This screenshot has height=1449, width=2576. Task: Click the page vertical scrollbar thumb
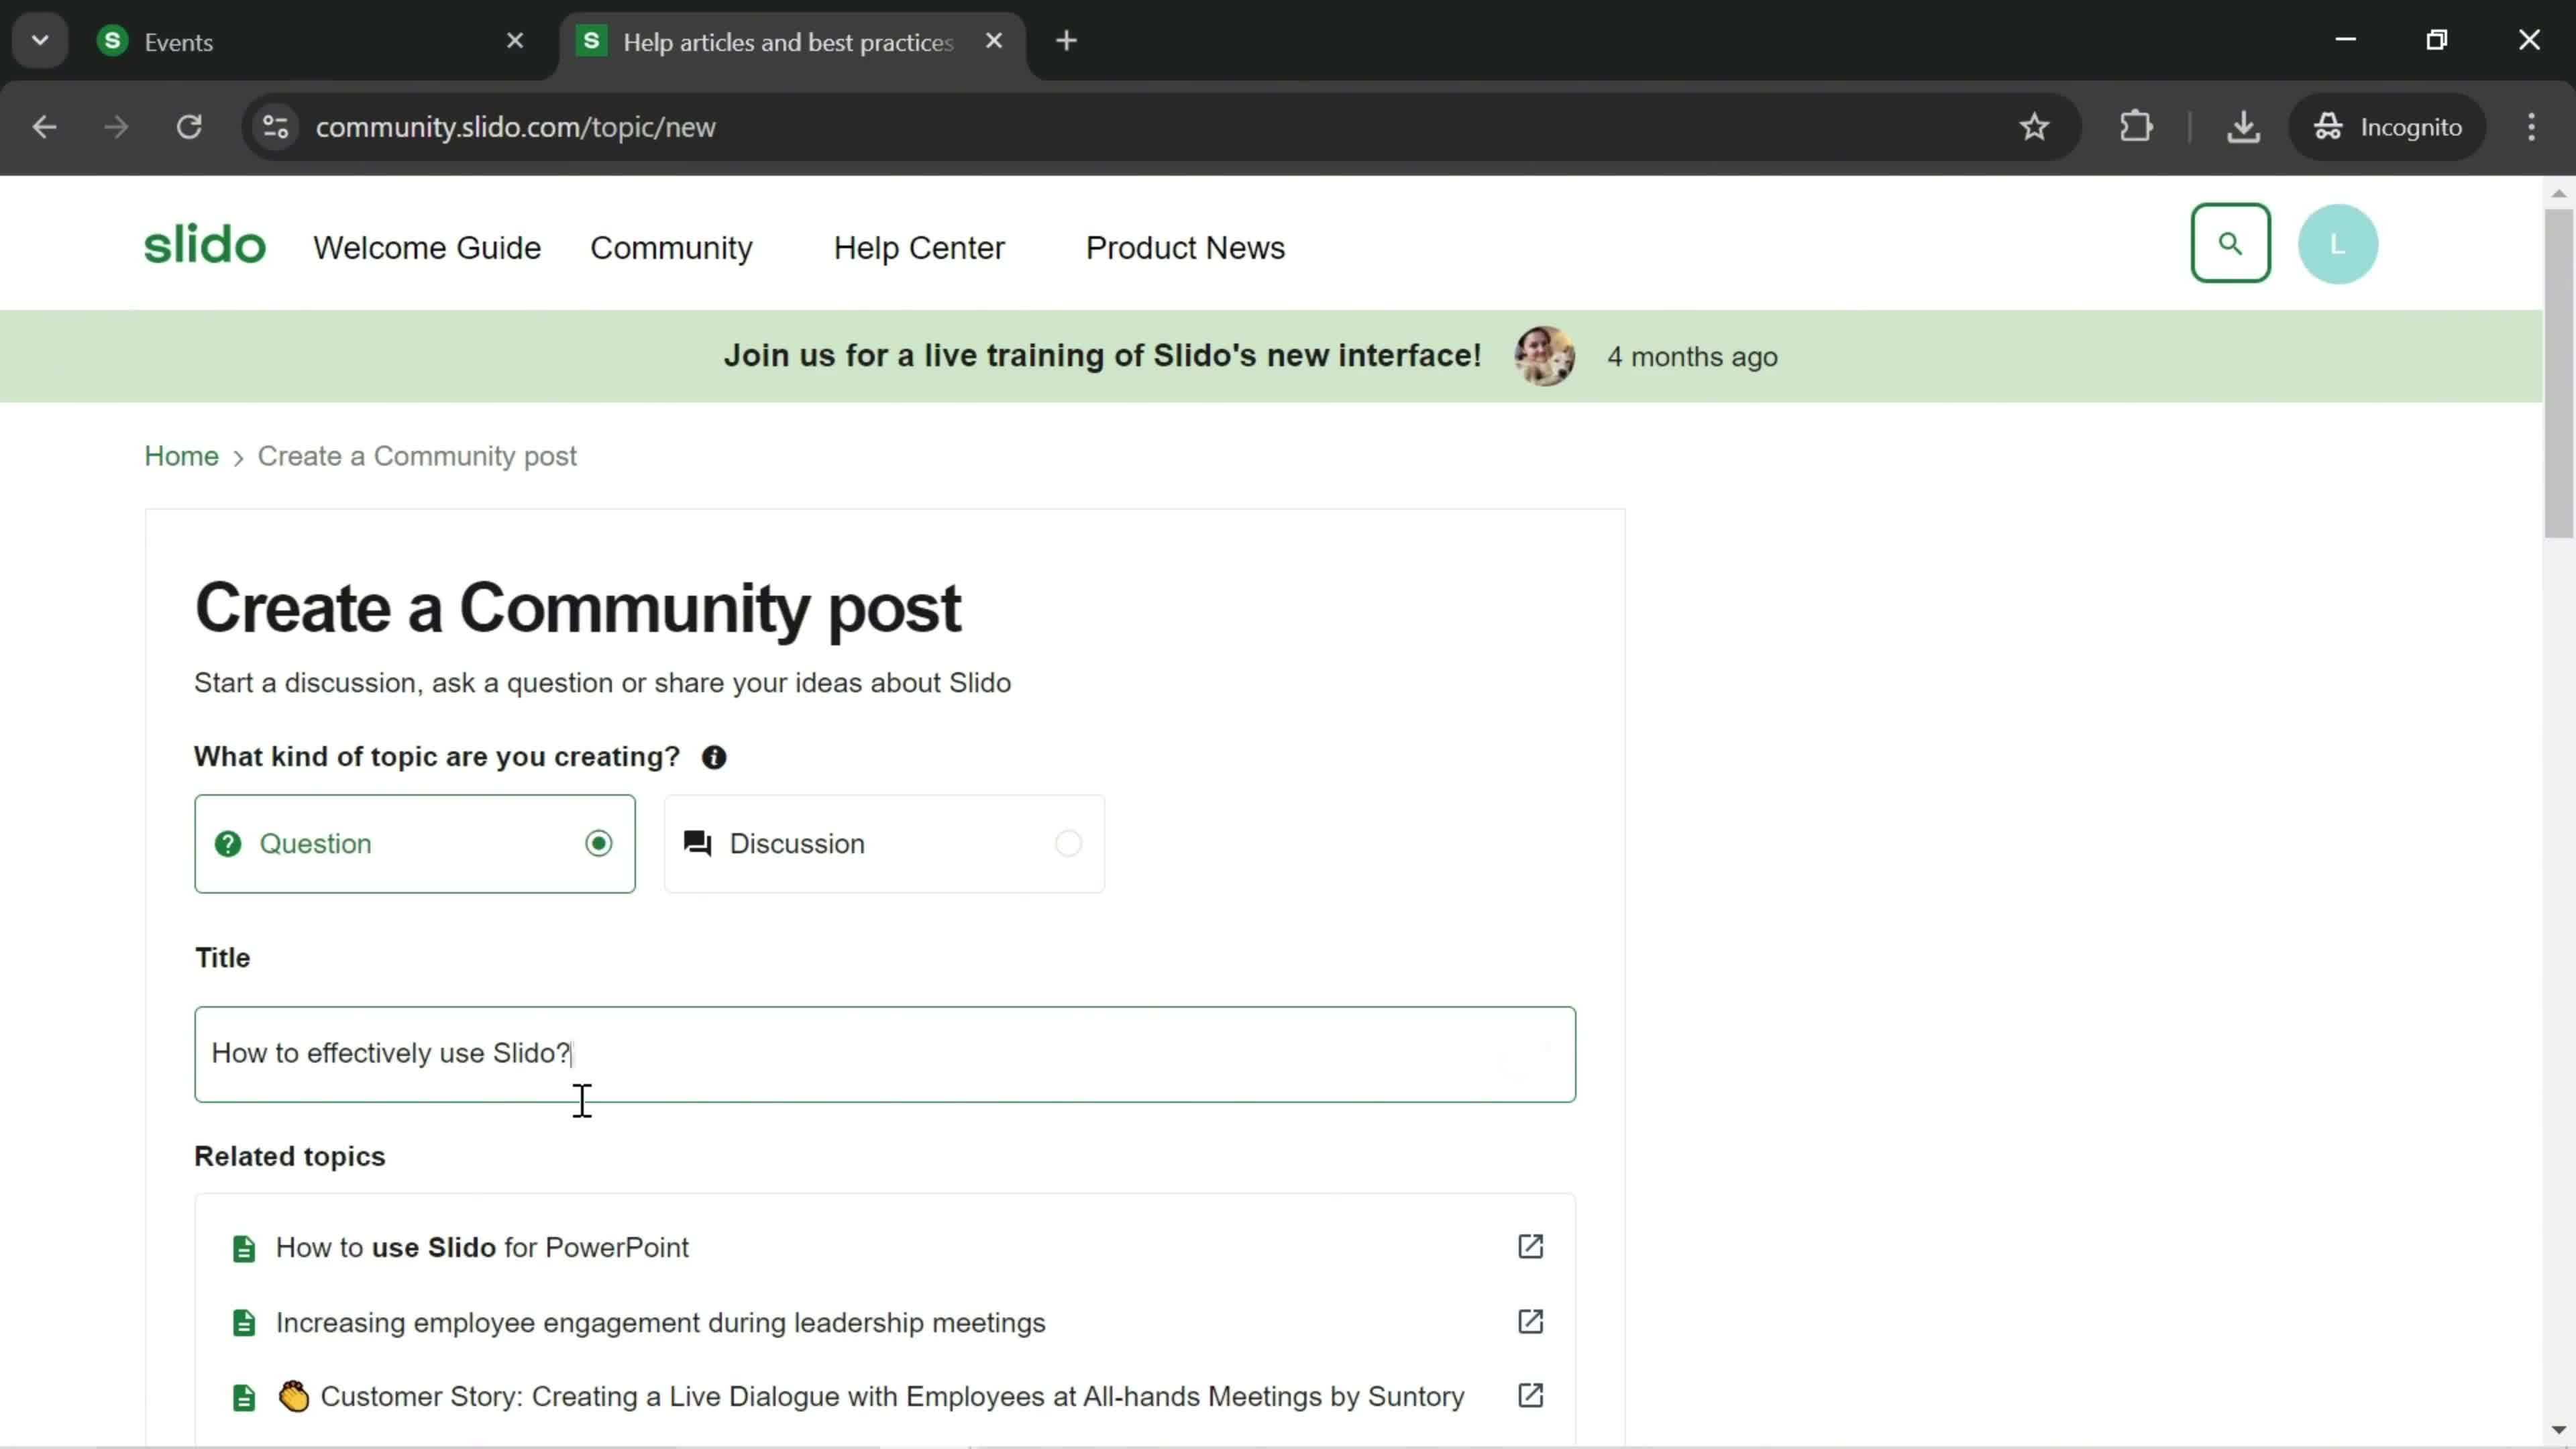coord(2559,373)
